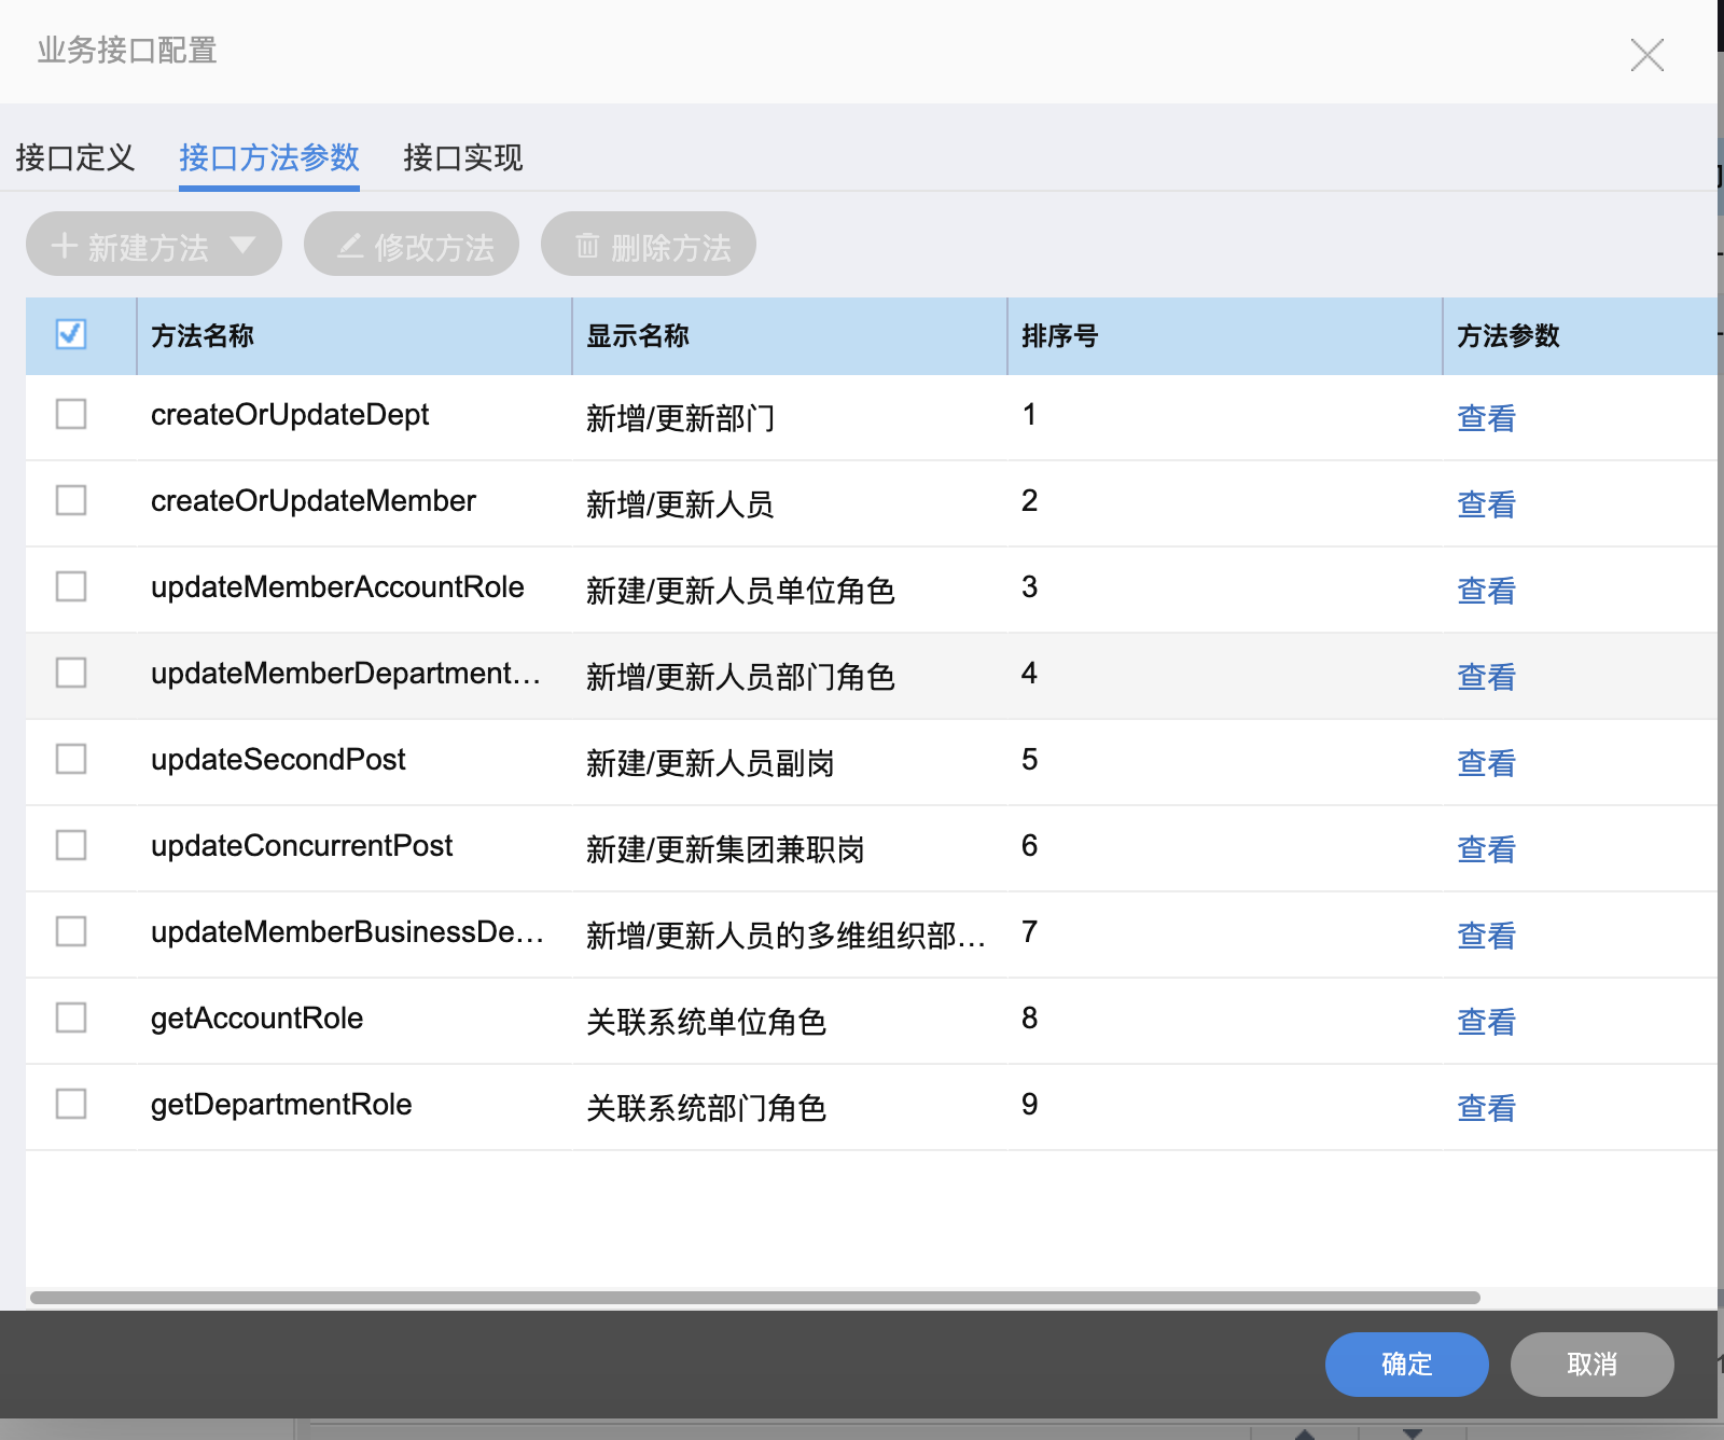Select the getAccountRole row checkbox
Screen dimensions: 1724x1440
[71, 1018]
